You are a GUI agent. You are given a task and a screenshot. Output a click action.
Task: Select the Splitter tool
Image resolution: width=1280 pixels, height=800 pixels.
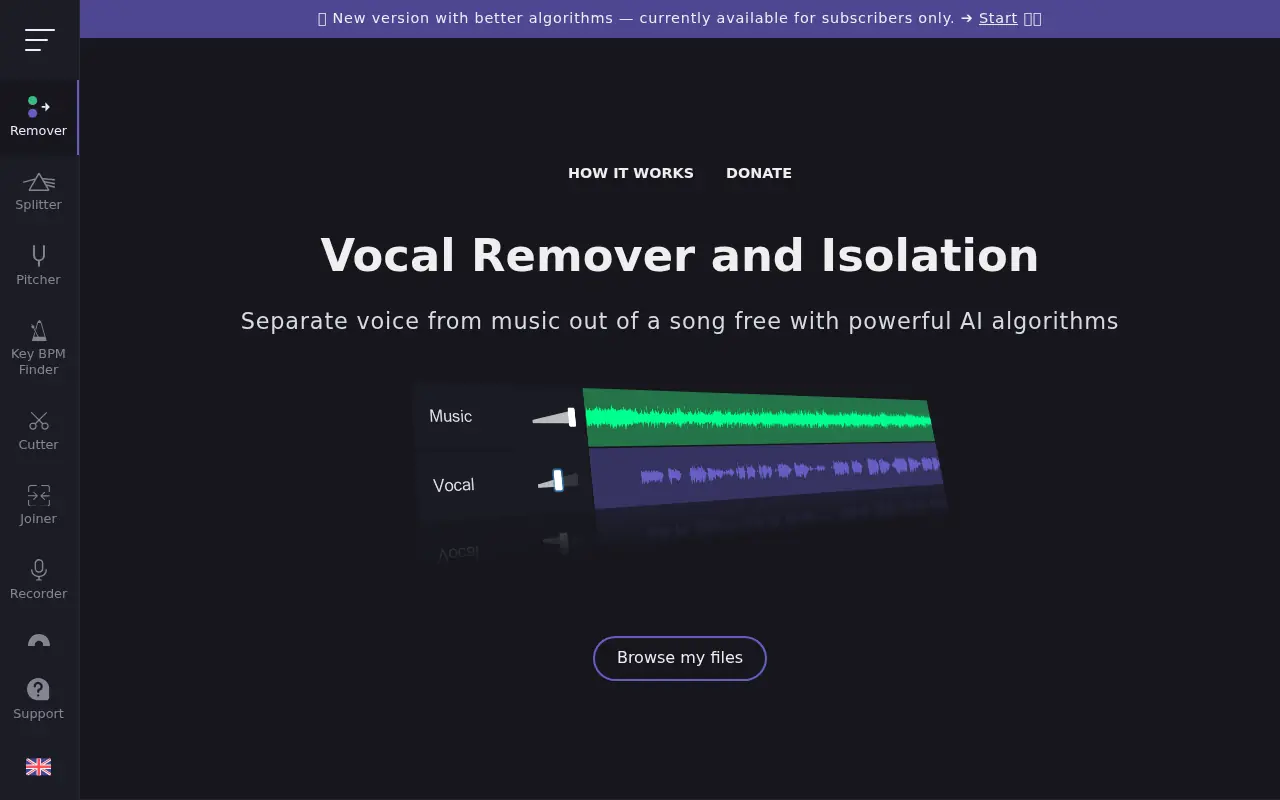pos(38,191)
